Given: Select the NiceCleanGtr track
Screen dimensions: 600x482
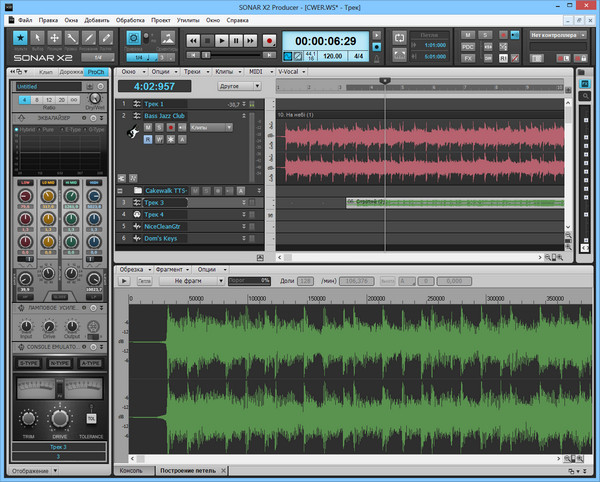Looking at the screenshot, I should 160,226.
